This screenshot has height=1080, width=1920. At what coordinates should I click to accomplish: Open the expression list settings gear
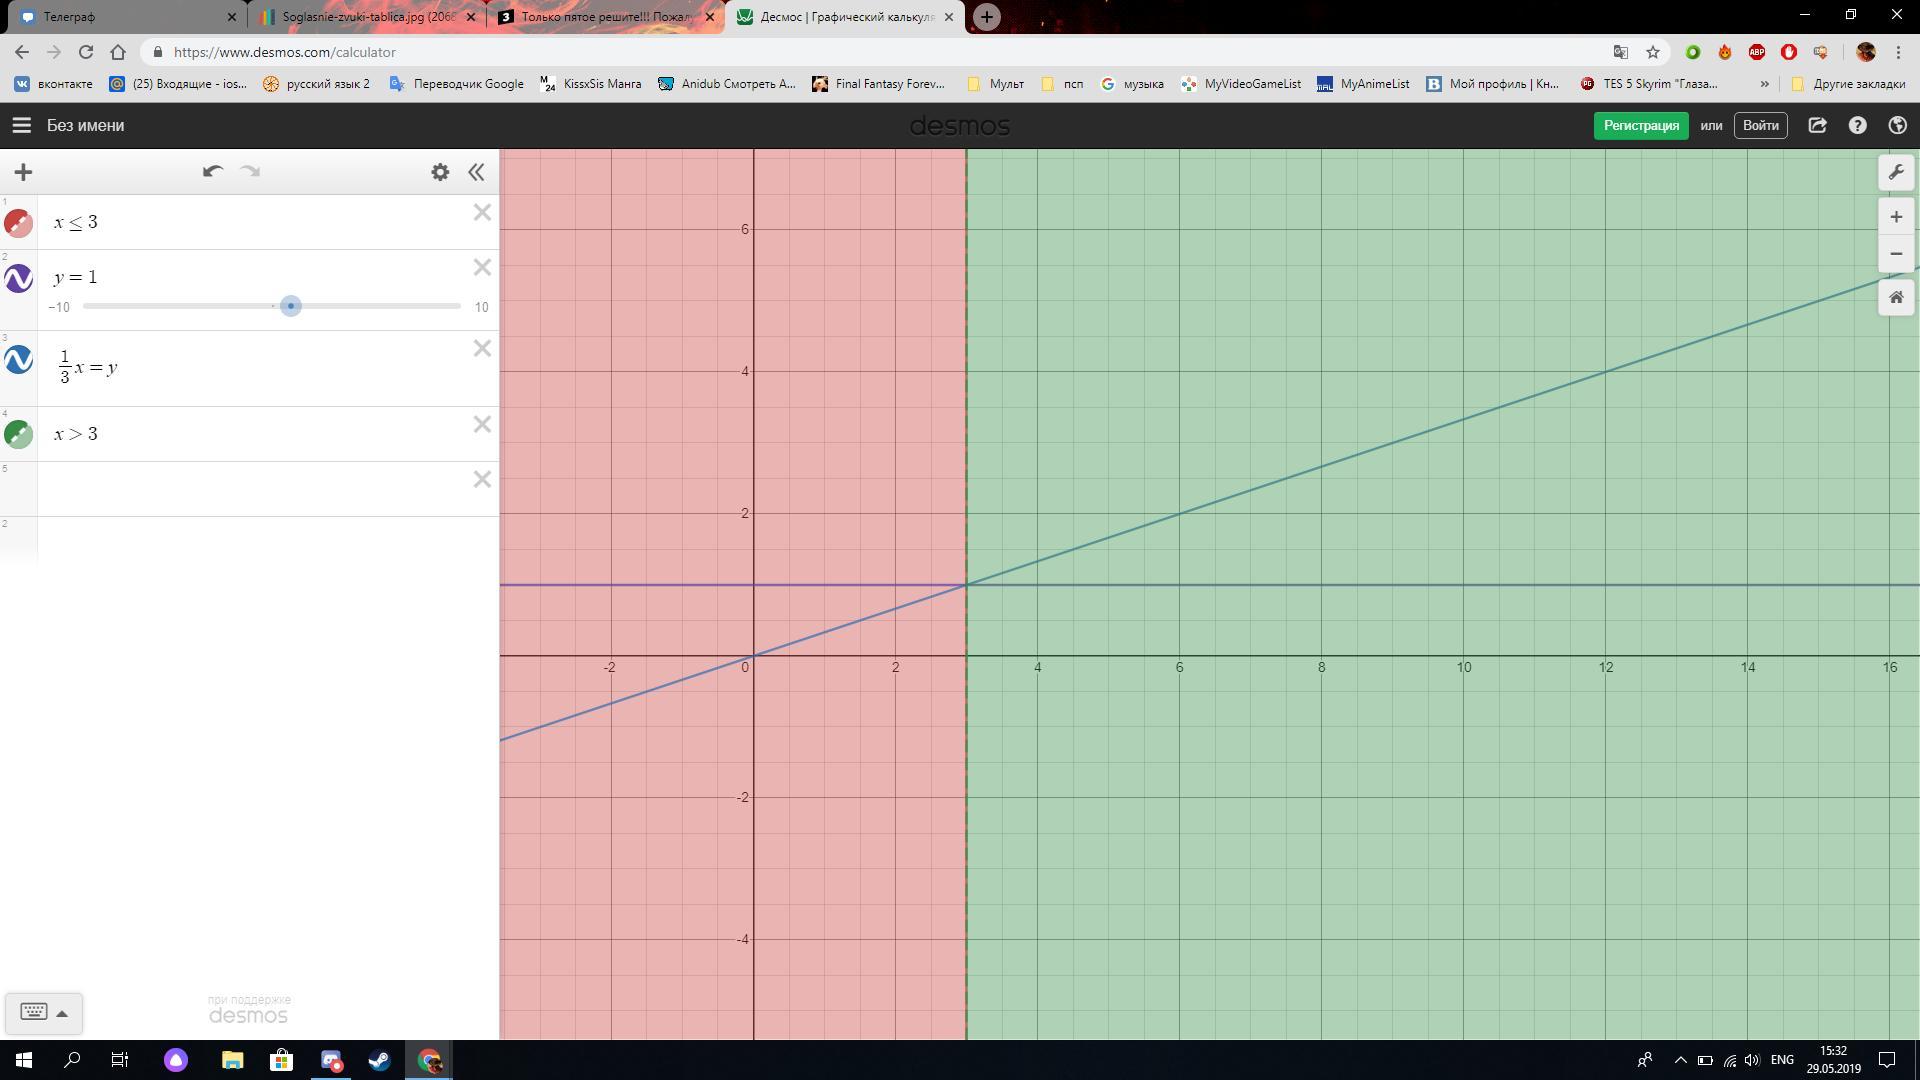click(440, 172)
